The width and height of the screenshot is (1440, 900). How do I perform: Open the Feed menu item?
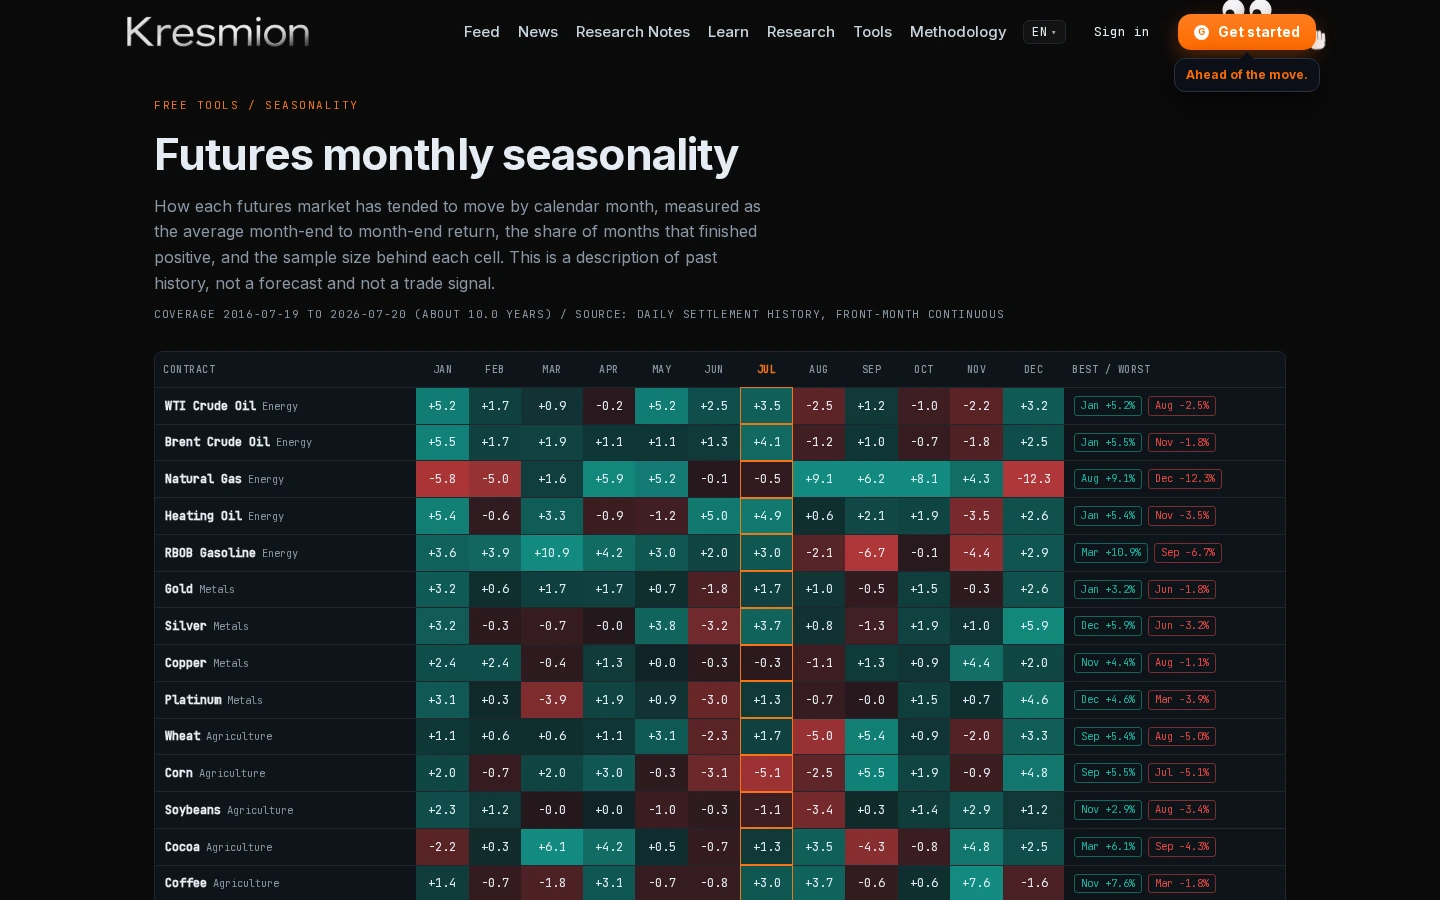pyautogui.click(x=481, y=32)
